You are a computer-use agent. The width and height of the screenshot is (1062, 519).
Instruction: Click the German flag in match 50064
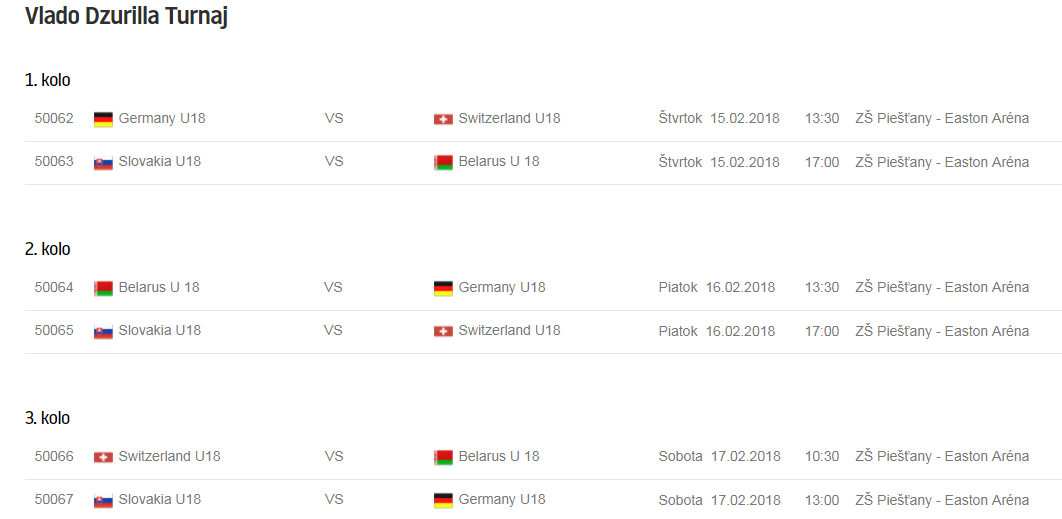coord(443,288)
